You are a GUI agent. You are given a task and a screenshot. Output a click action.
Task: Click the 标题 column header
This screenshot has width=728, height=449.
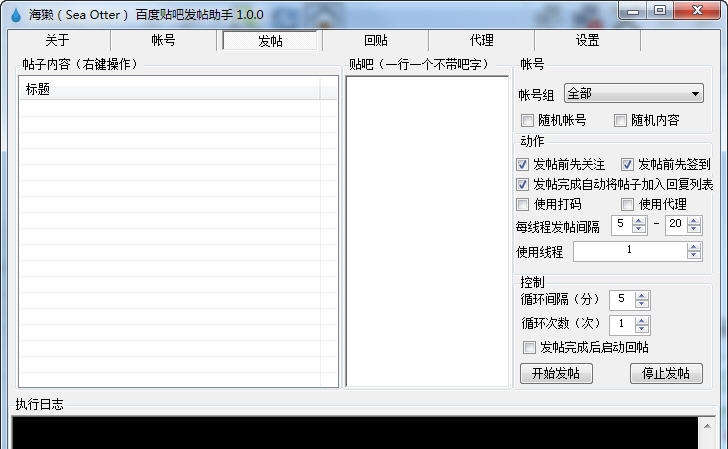(170, 89)
